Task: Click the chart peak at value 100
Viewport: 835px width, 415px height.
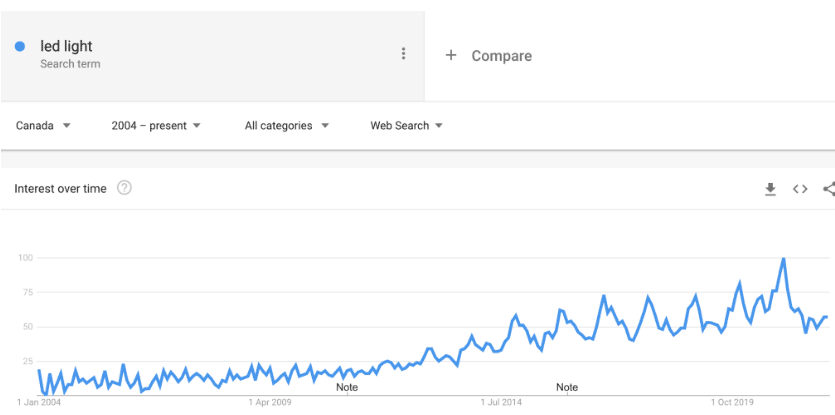Action: (783, 259)
